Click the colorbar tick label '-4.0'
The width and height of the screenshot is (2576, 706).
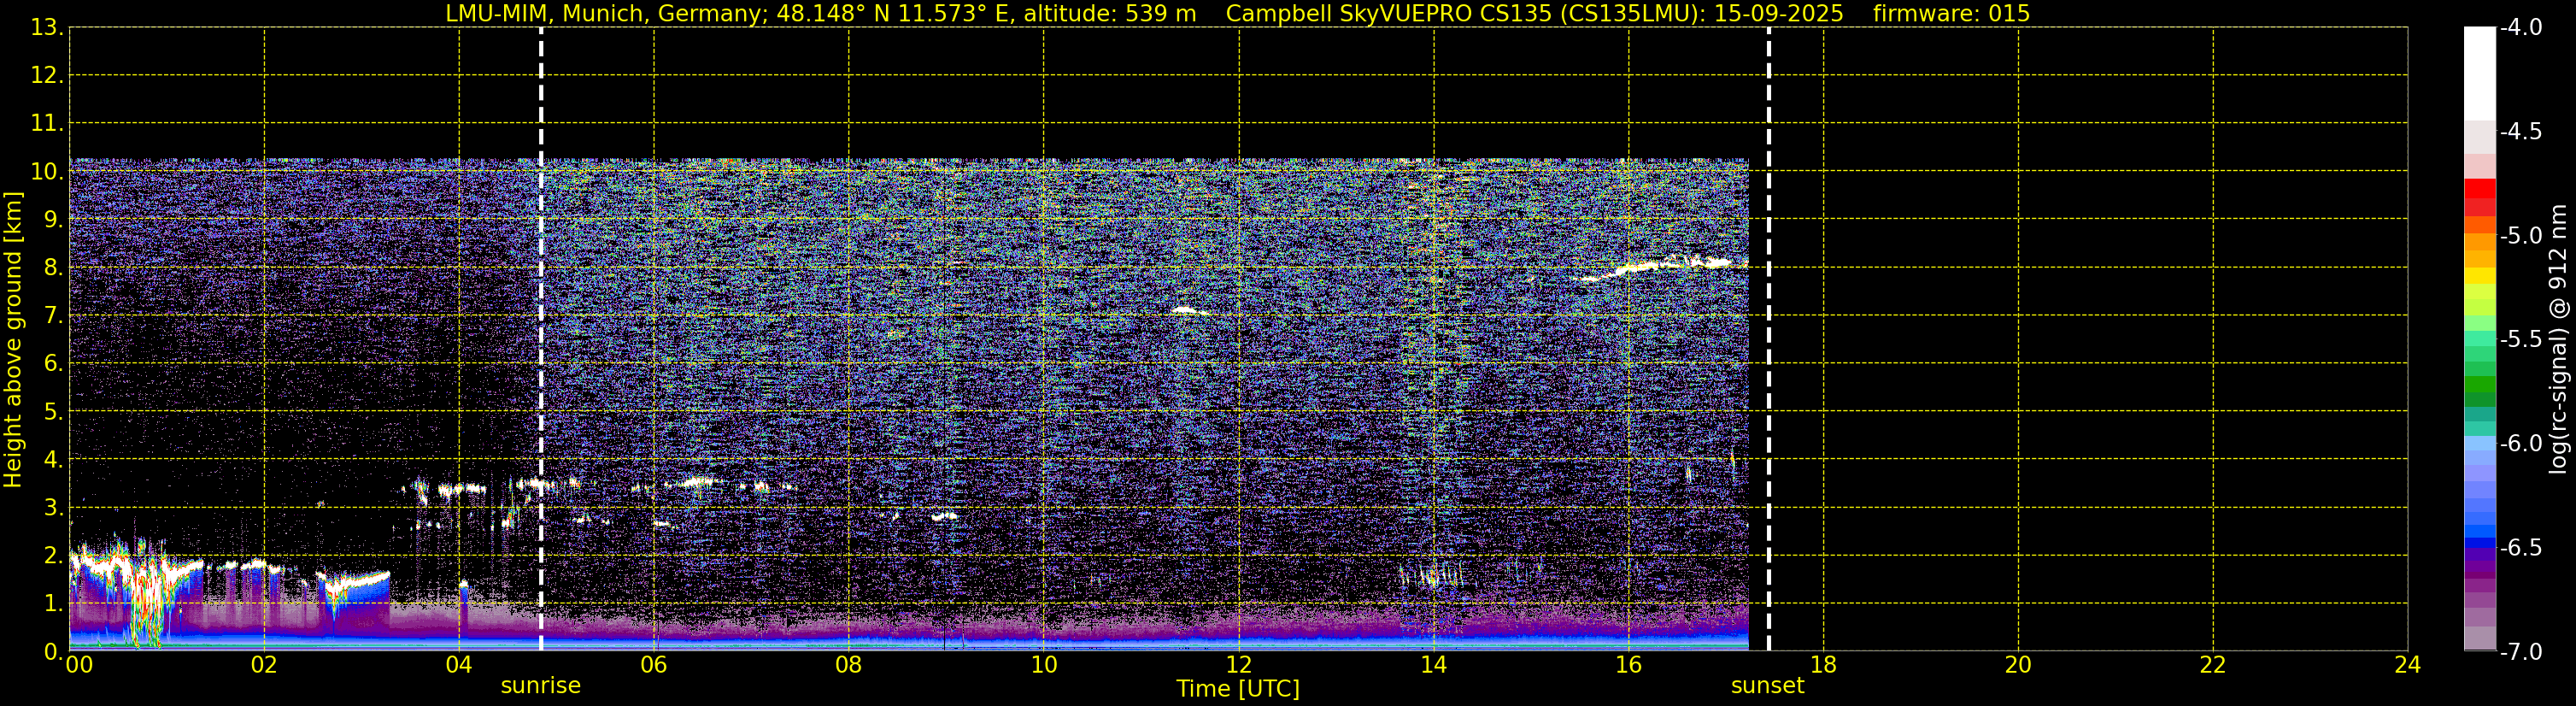click(2521, 28)
